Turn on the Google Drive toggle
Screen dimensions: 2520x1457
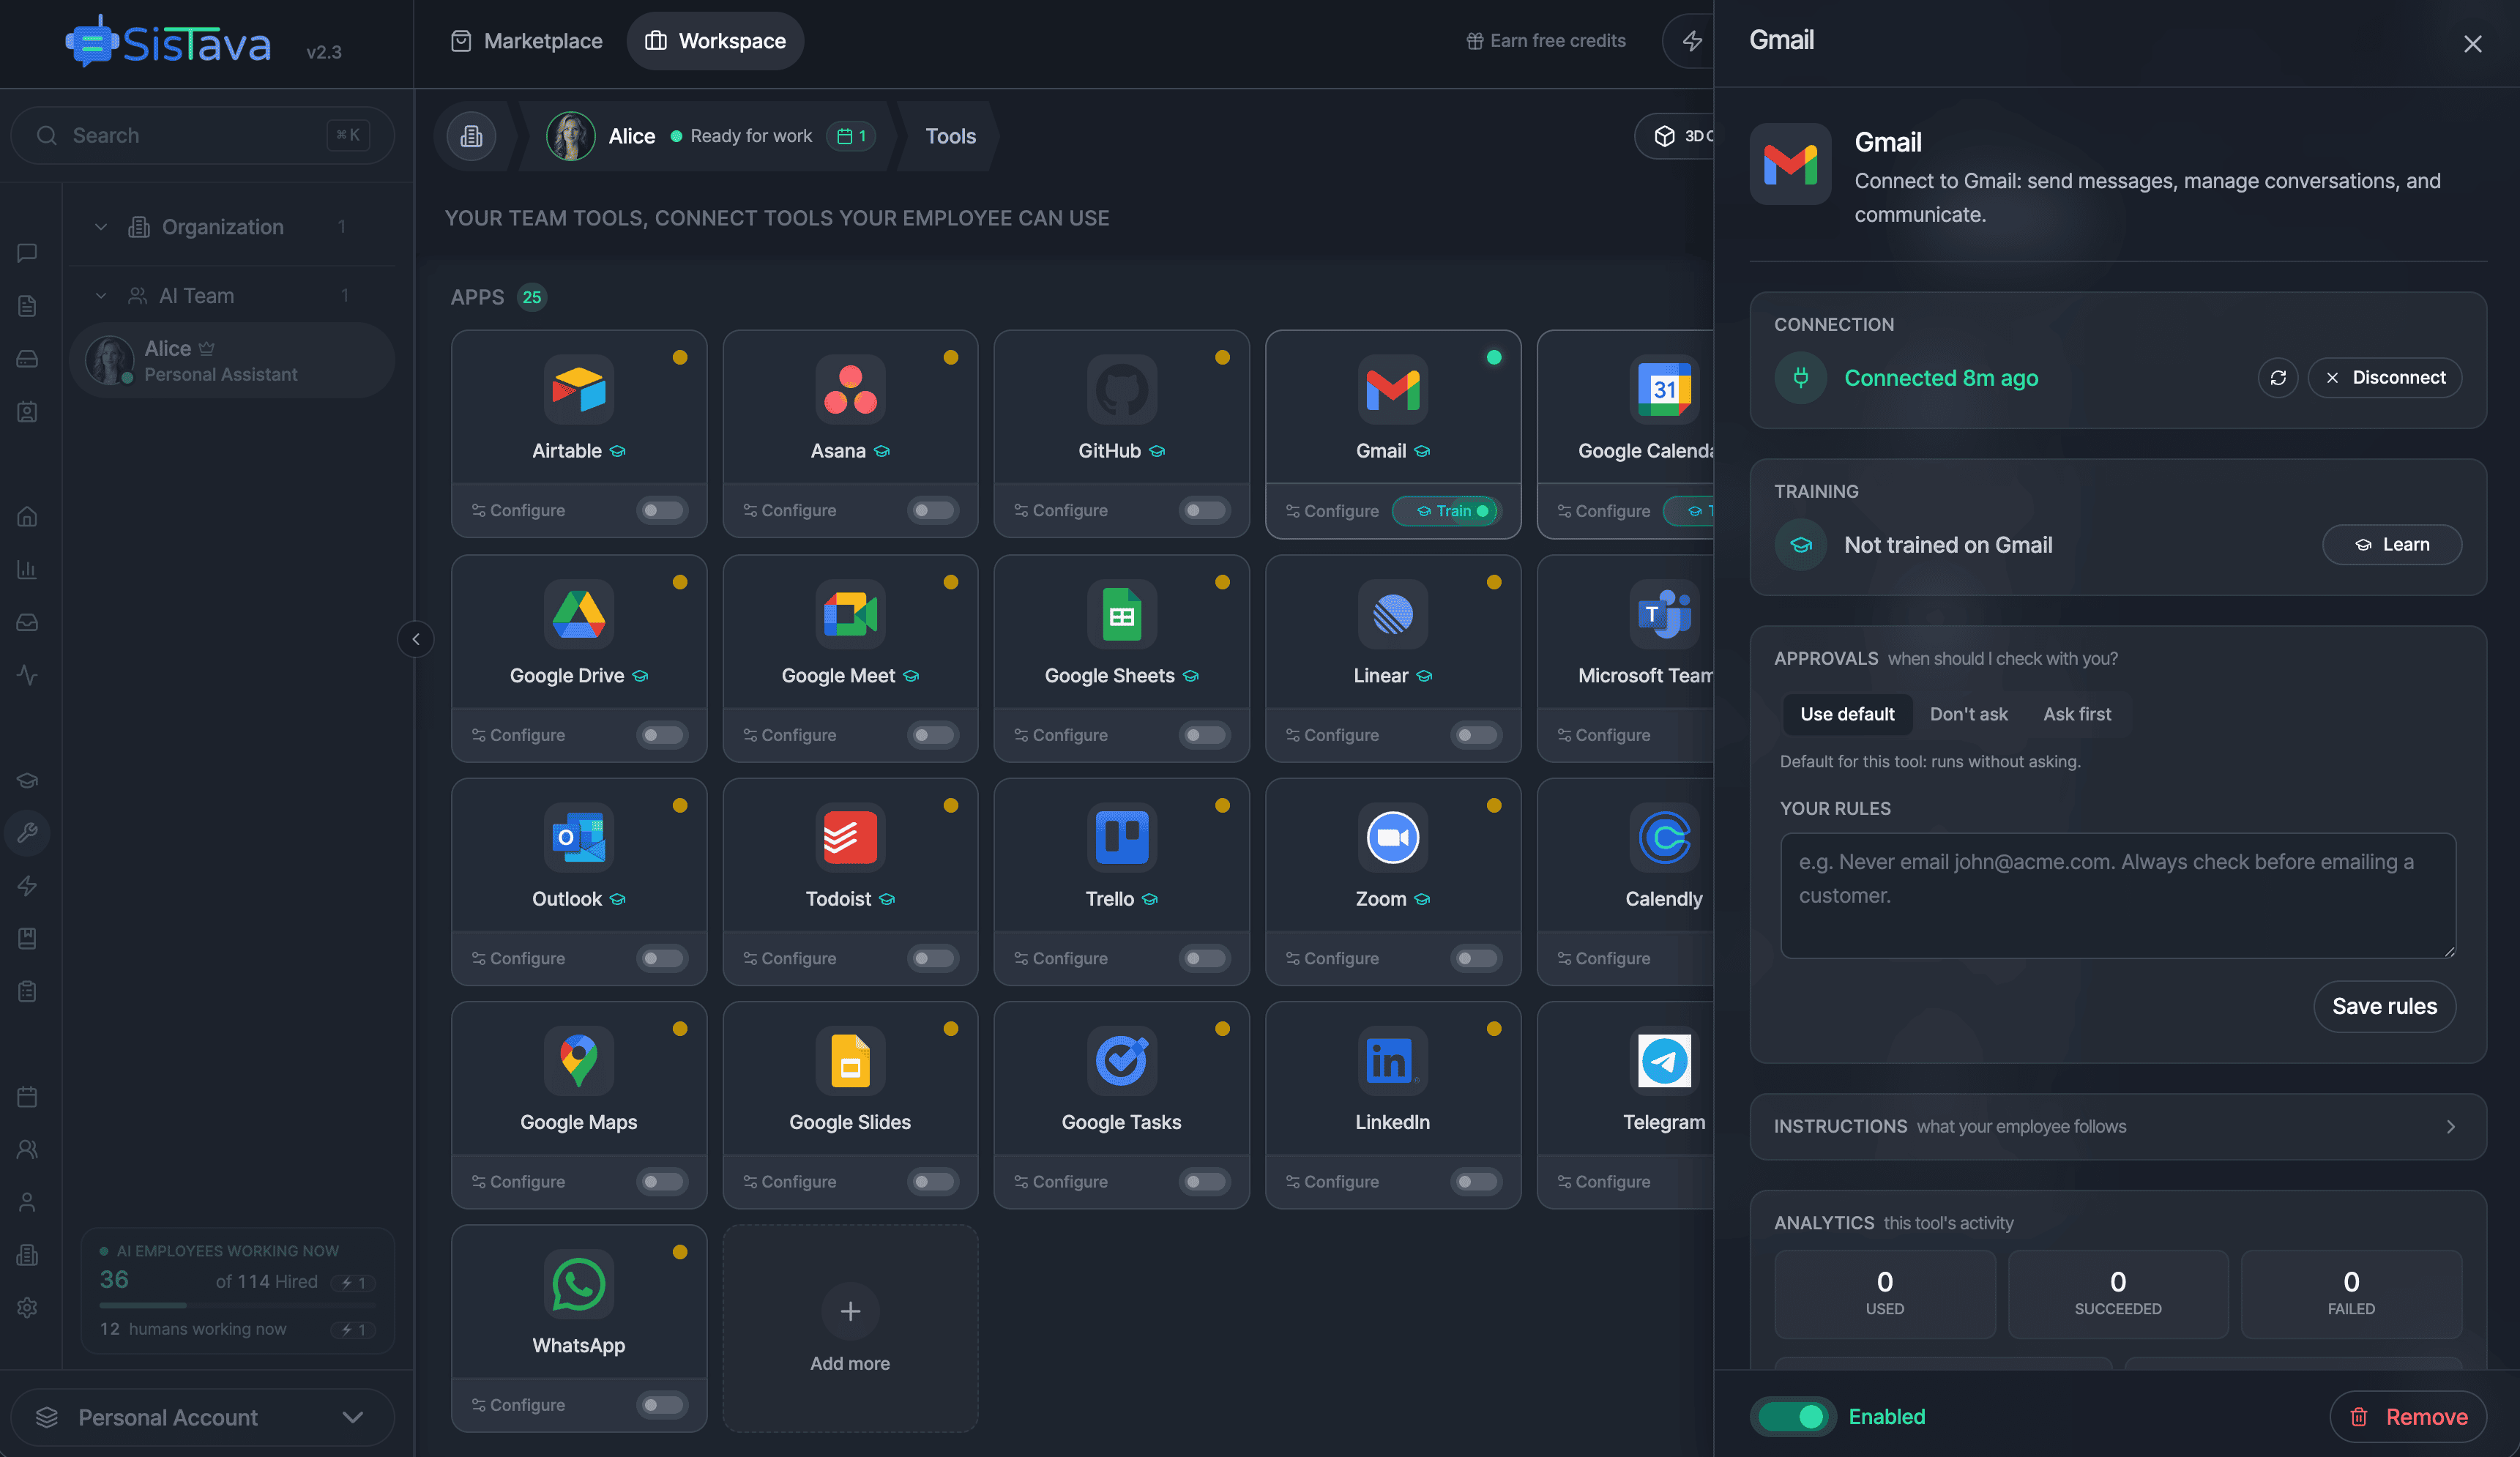click(661, 735)
